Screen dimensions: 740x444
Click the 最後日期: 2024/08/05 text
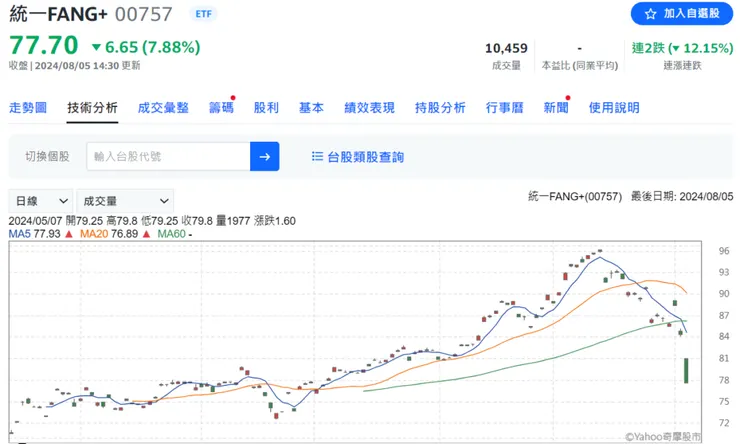coord(682,196)
